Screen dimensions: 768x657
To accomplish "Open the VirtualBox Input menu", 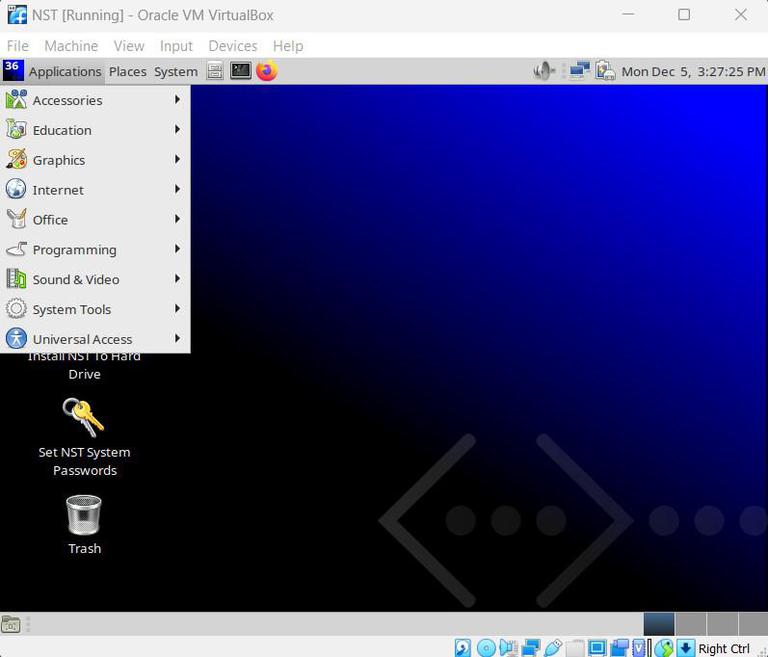I will 176,46.
